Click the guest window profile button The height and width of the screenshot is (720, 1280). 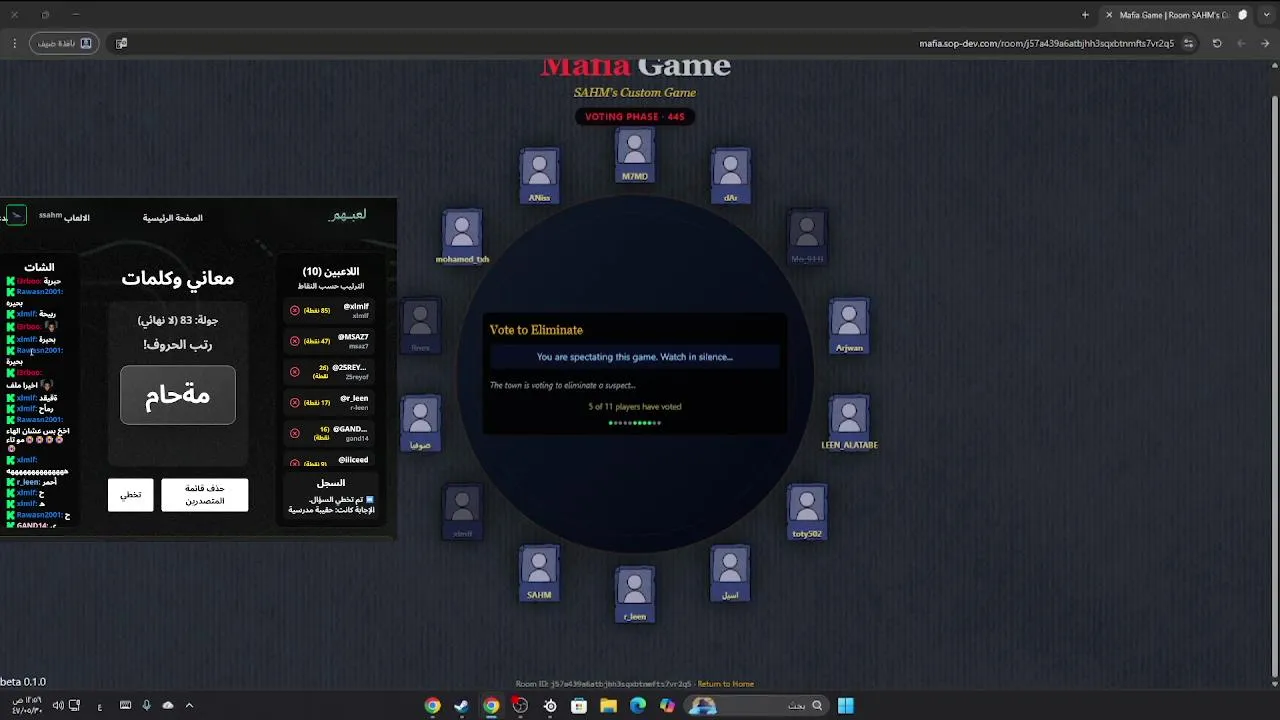tap(64, 43)
